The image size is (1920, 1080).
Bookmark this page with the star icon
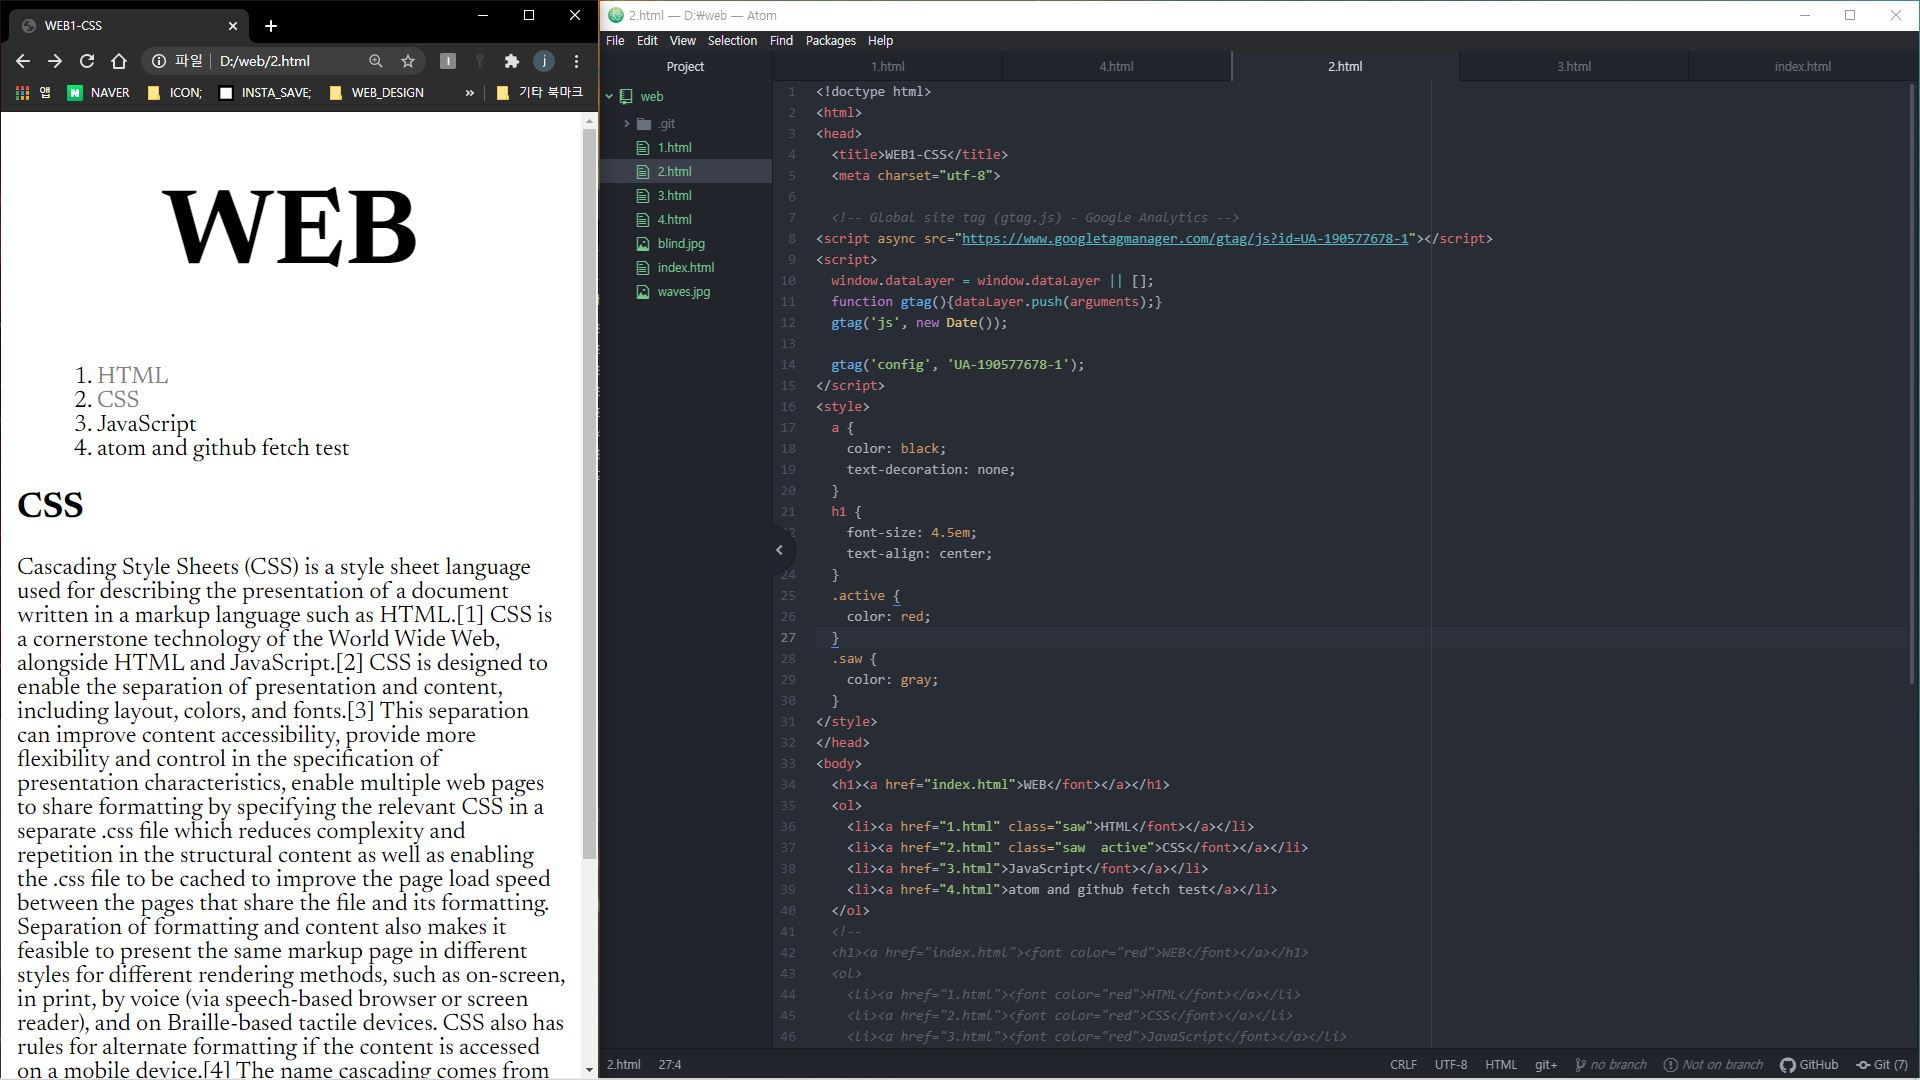(408, 61)
